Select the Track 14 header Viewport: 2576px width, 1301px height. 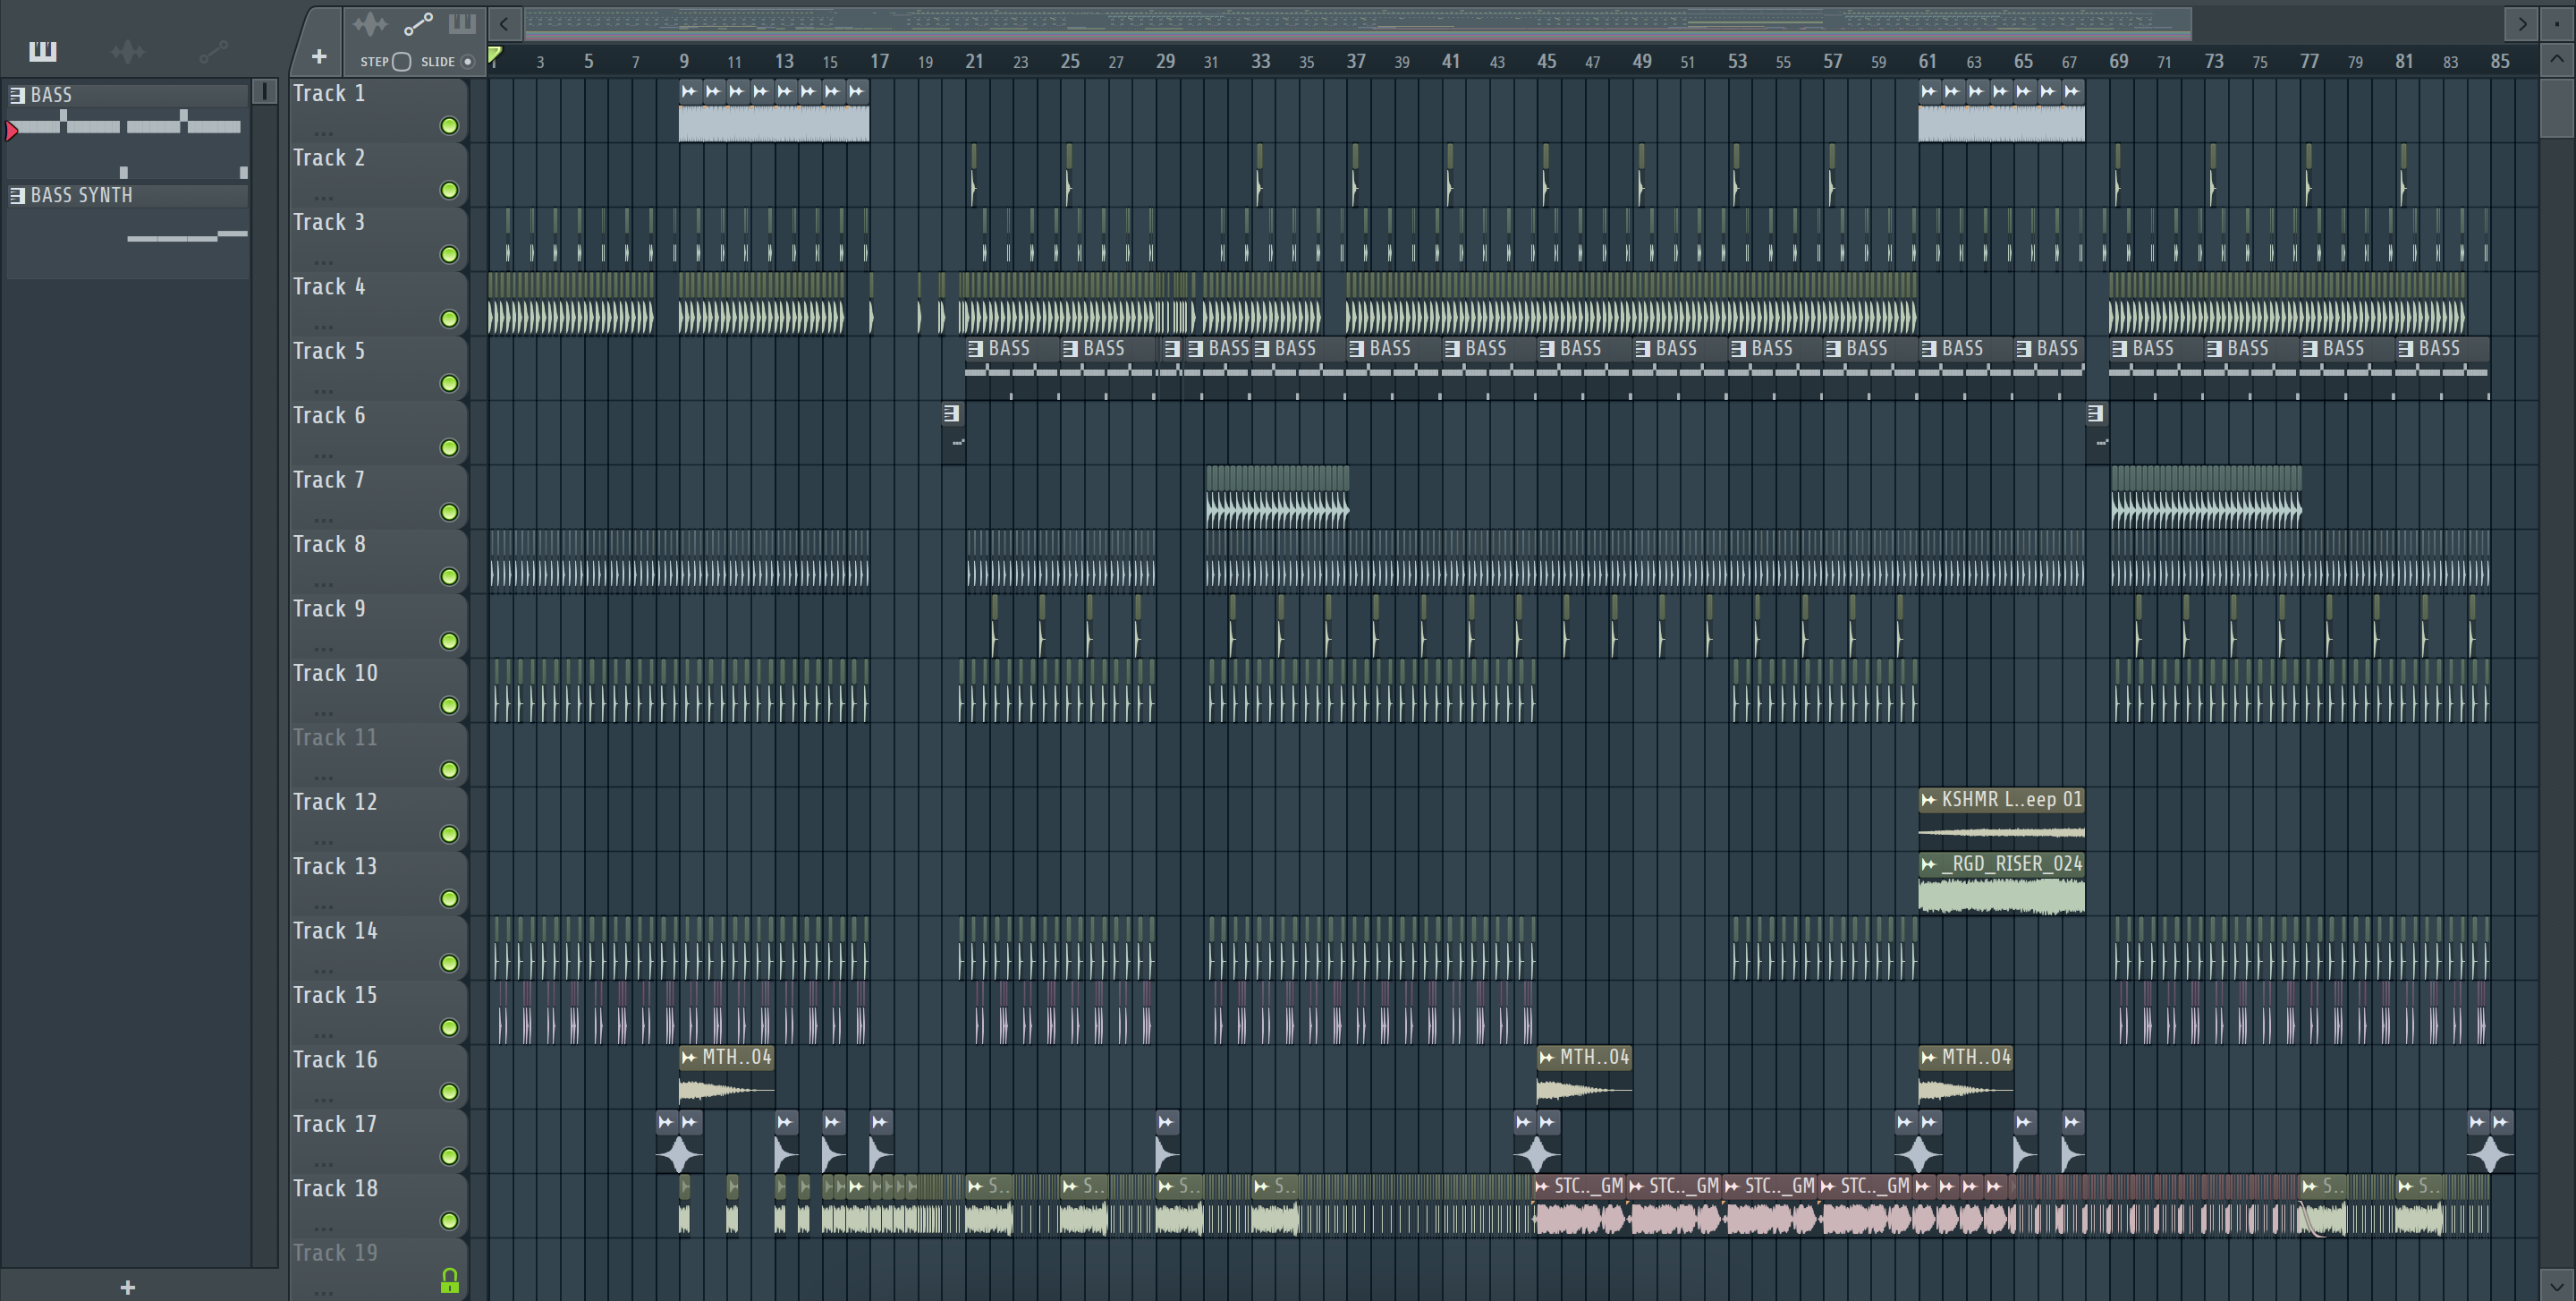click(x=378, y=948)
